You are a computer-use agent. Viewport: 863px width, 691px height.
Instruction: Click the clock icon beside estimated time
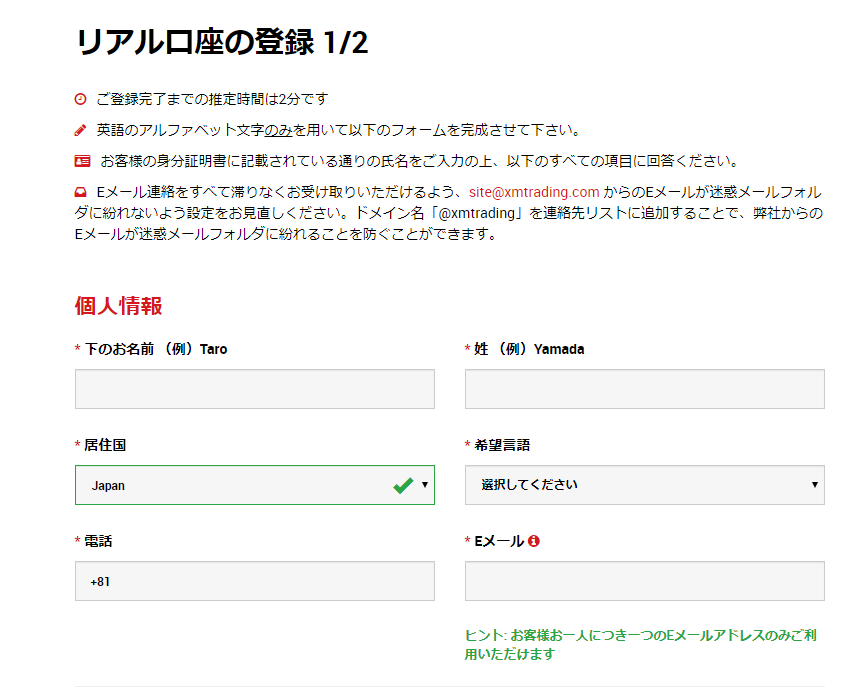pyautogui.click(x=80, y=99)
